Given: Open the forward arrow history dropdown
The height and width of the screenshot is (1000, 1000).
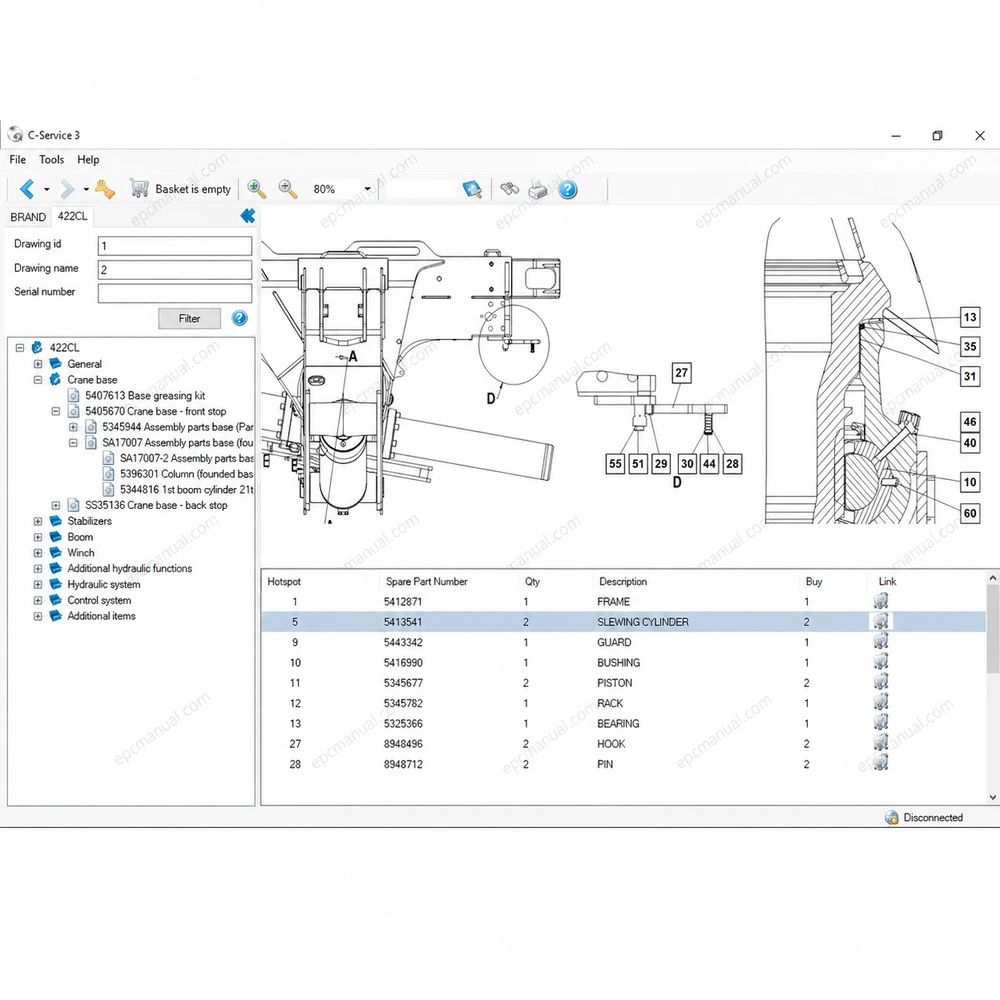Looking at the screenshot, I should (x=86, y=189).
